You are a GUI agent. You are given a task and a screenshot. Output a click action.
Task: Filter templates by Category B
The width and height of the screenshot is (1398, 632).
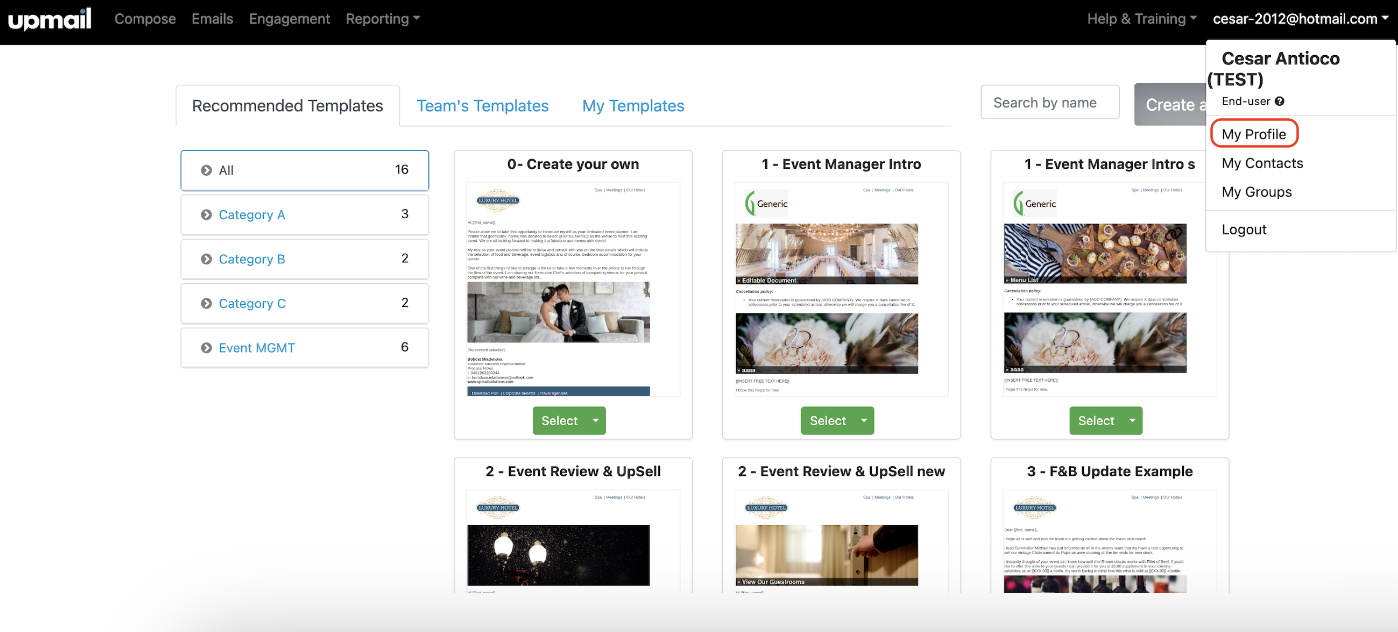point(252,259)
